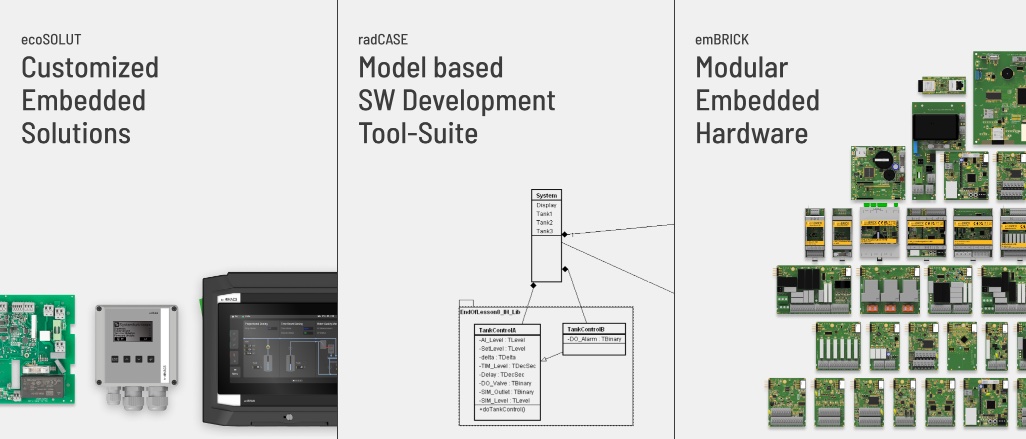Viewport: 1026px width, 439px height.
Task: Click the -delta : TDelta attribute
Action: click(497, 357)
